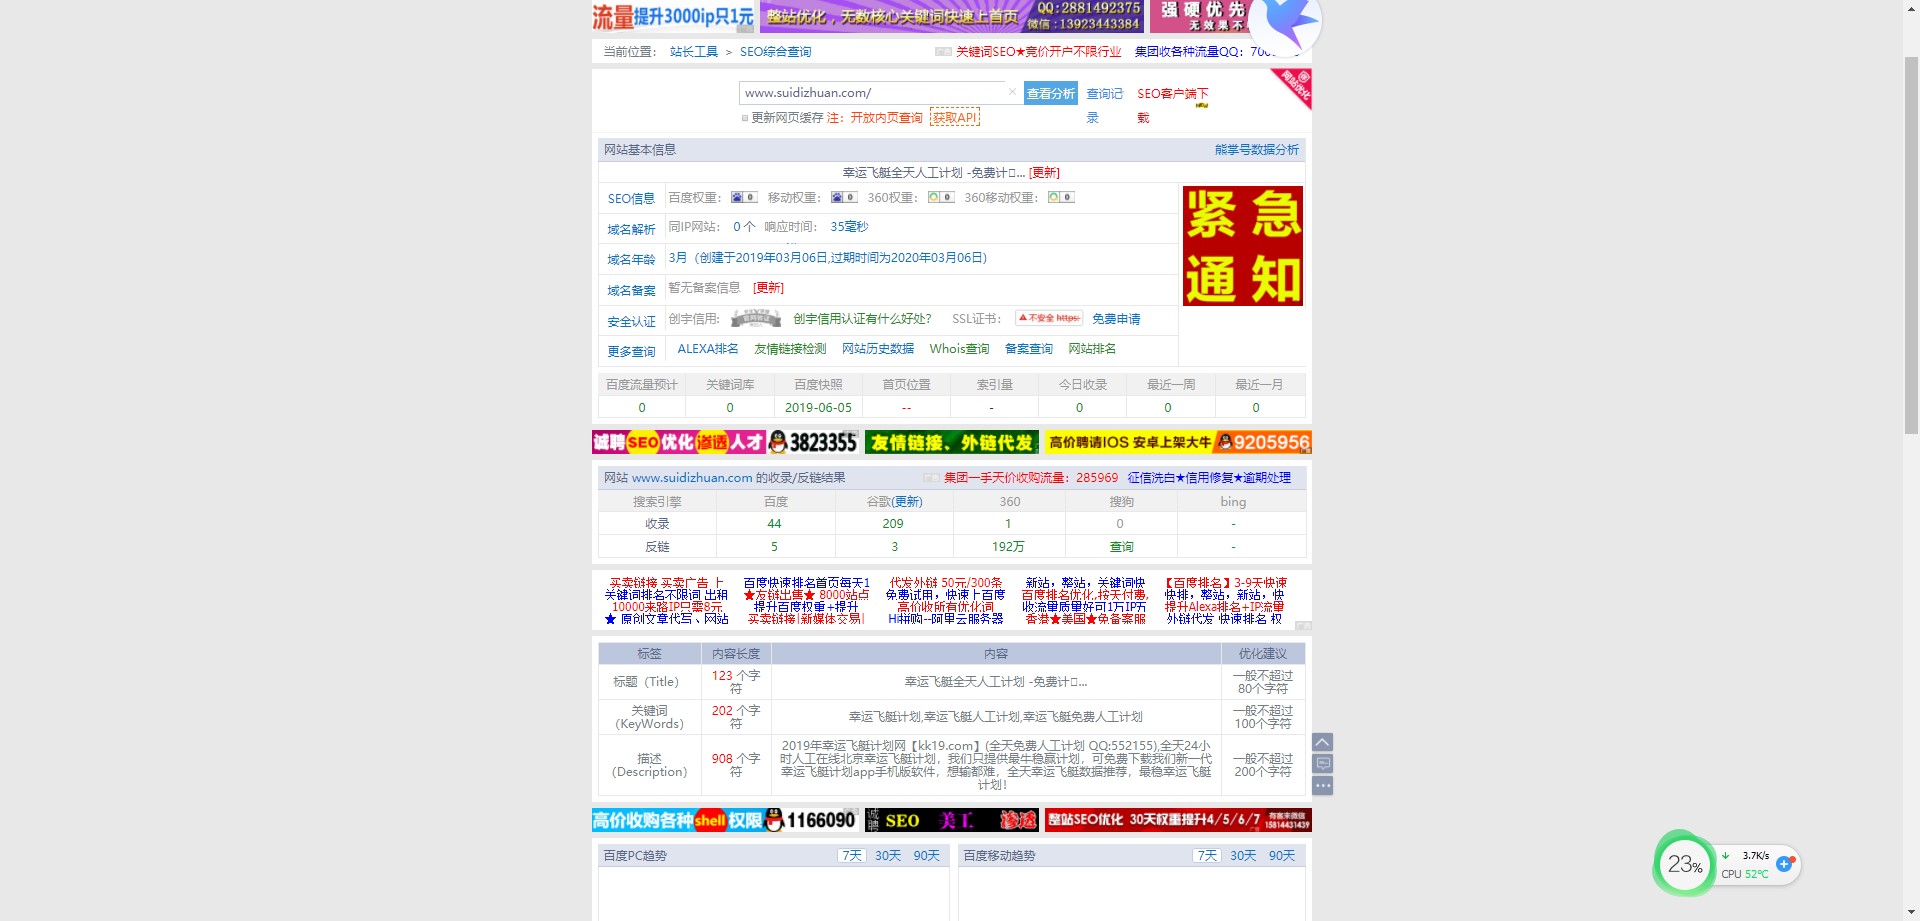Click the SEO综合查询 breadcrumb link
The width and height of the screenshot is (1920, 921).
776,51
